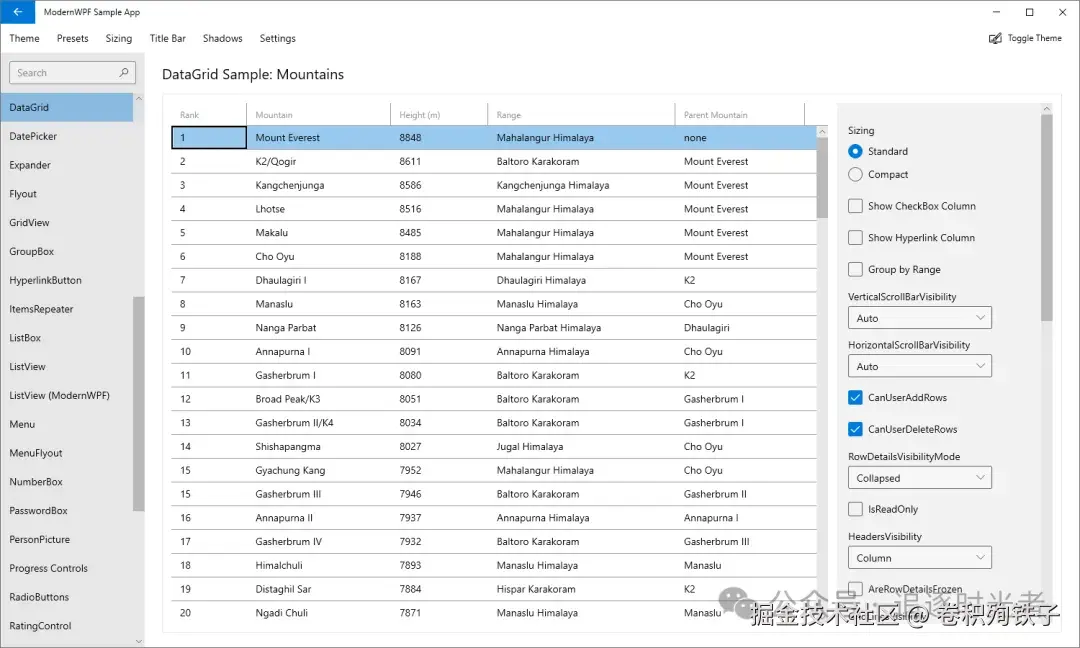Click the Toggle Theme icon button
This screenshot has height=648, width=1080.
(x=995, y=39)
